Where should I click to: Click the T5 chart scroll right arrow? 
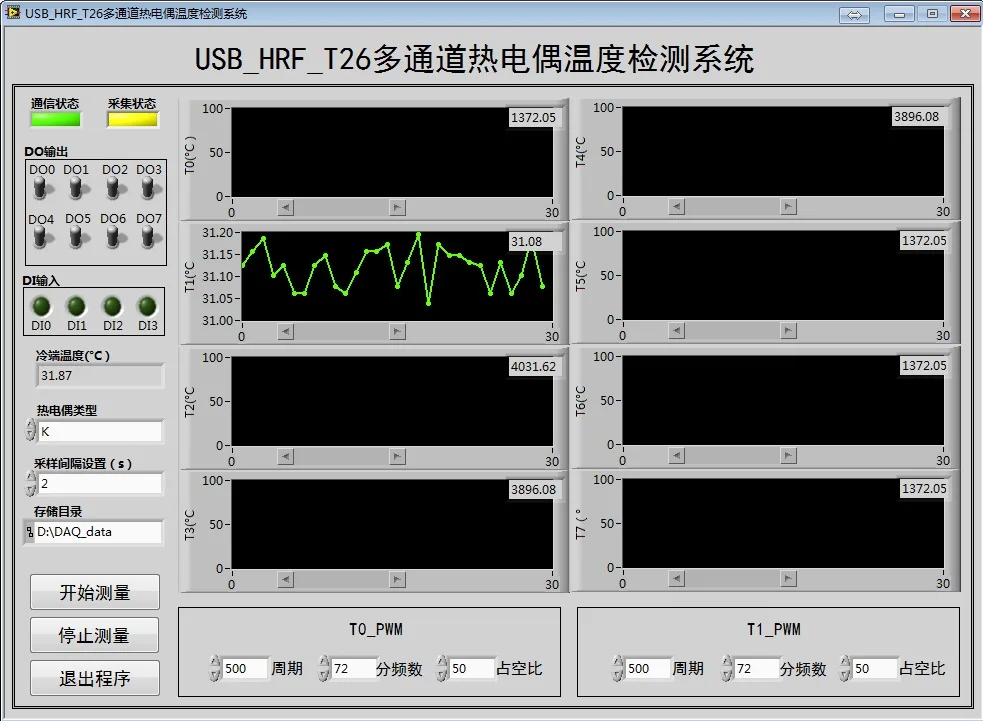point(789,330)
